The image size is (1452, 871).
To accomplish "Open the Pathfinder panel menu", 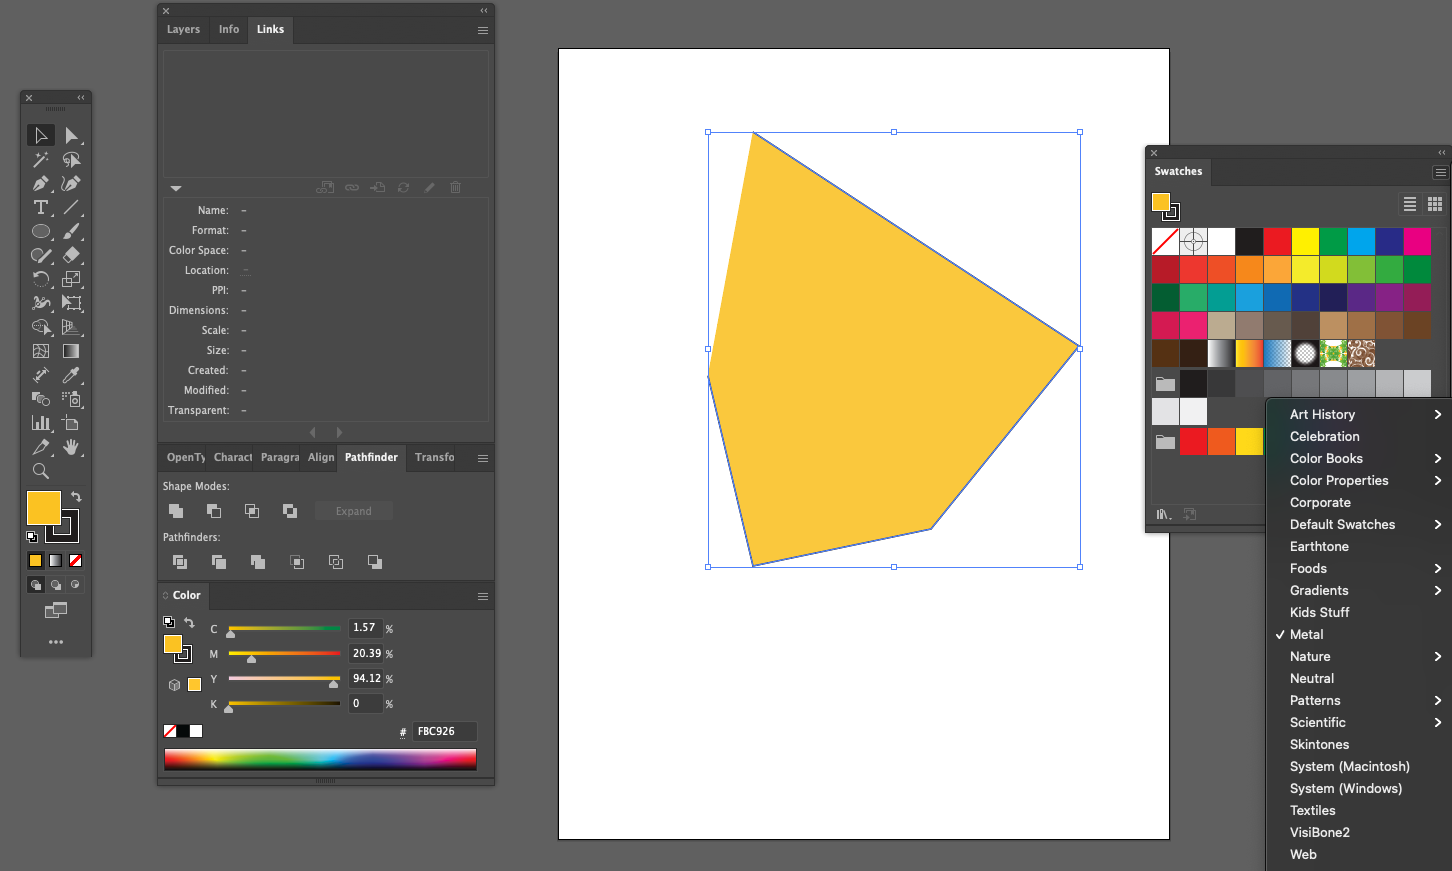I will tap(481, 457).
